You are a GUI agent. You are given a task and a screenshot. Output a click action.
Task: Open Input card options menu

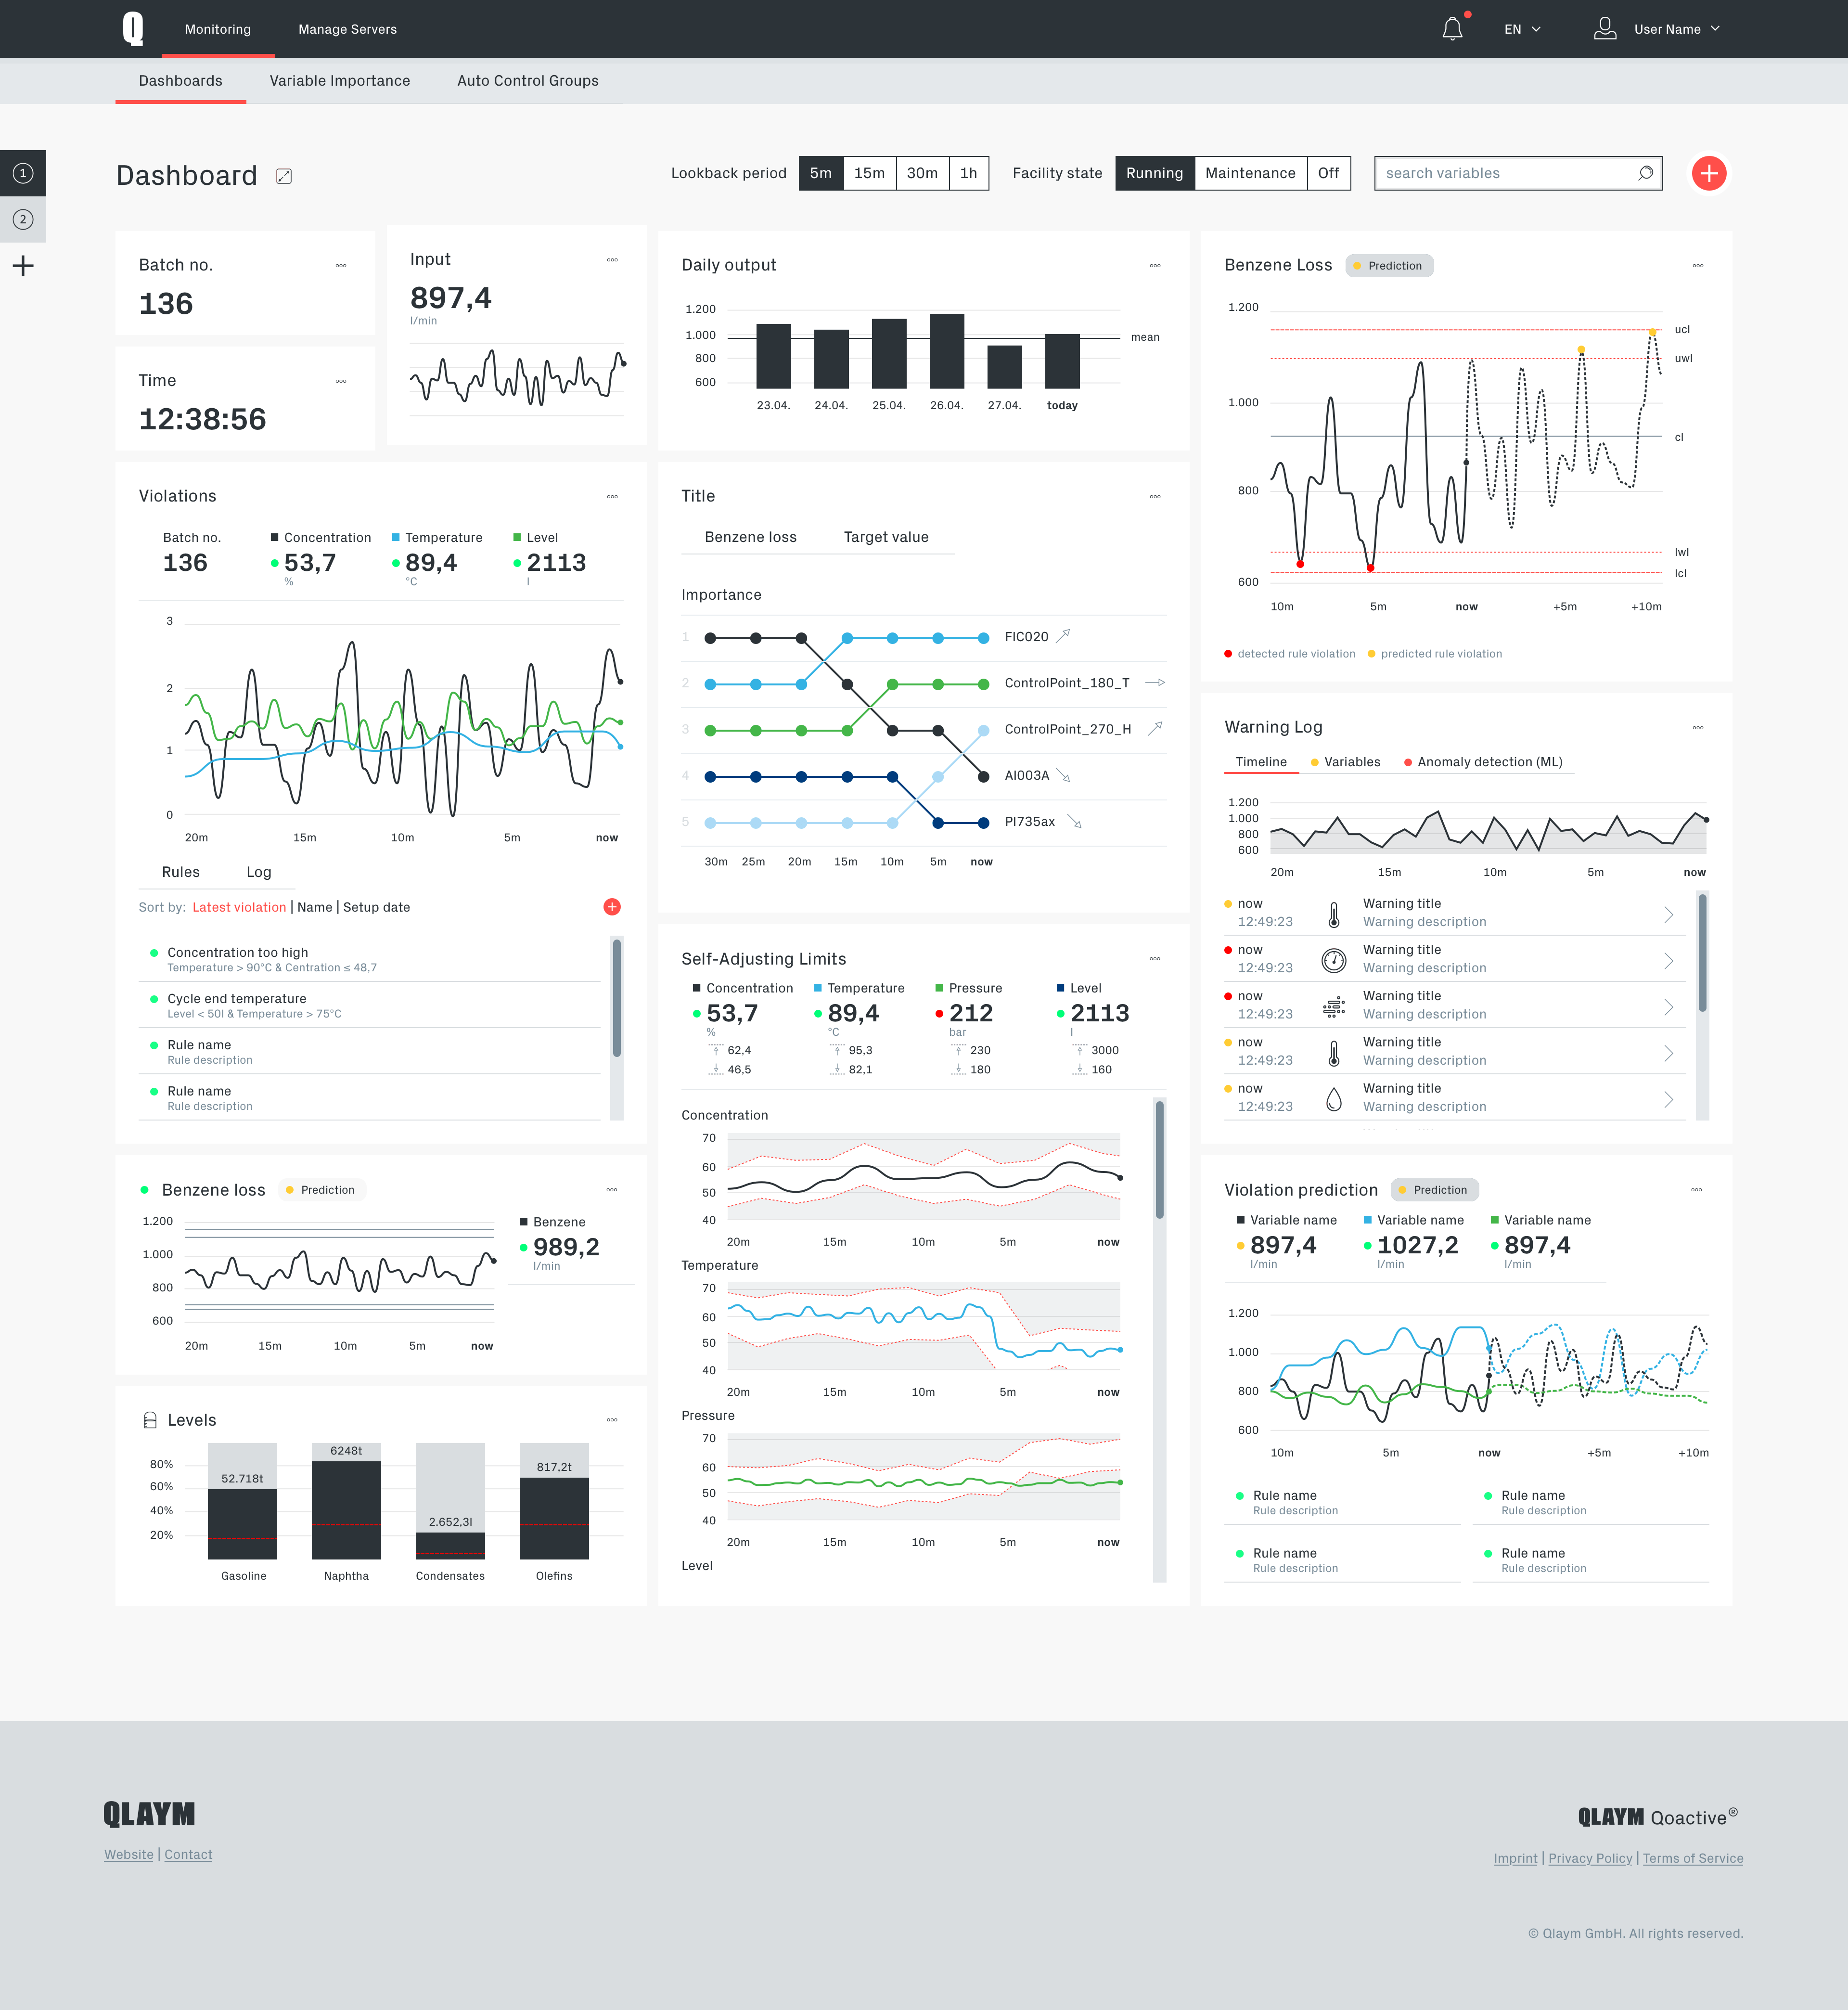tap(612, 260)
